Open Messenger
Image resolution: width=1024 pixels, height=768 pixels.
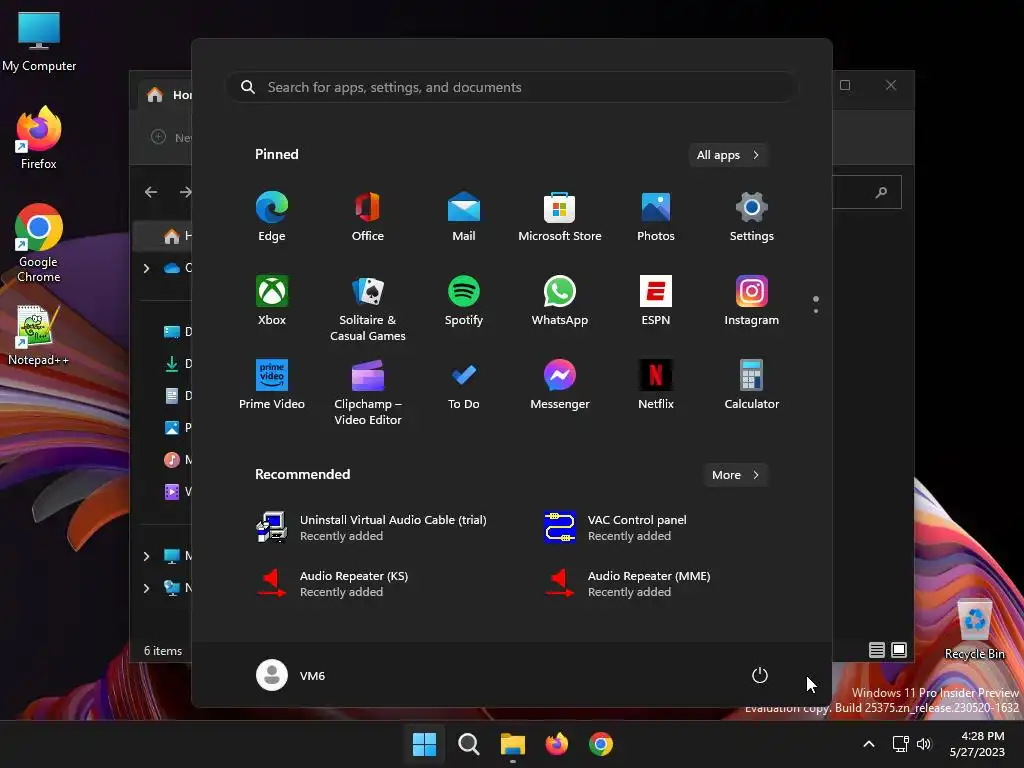click(560, 385)
